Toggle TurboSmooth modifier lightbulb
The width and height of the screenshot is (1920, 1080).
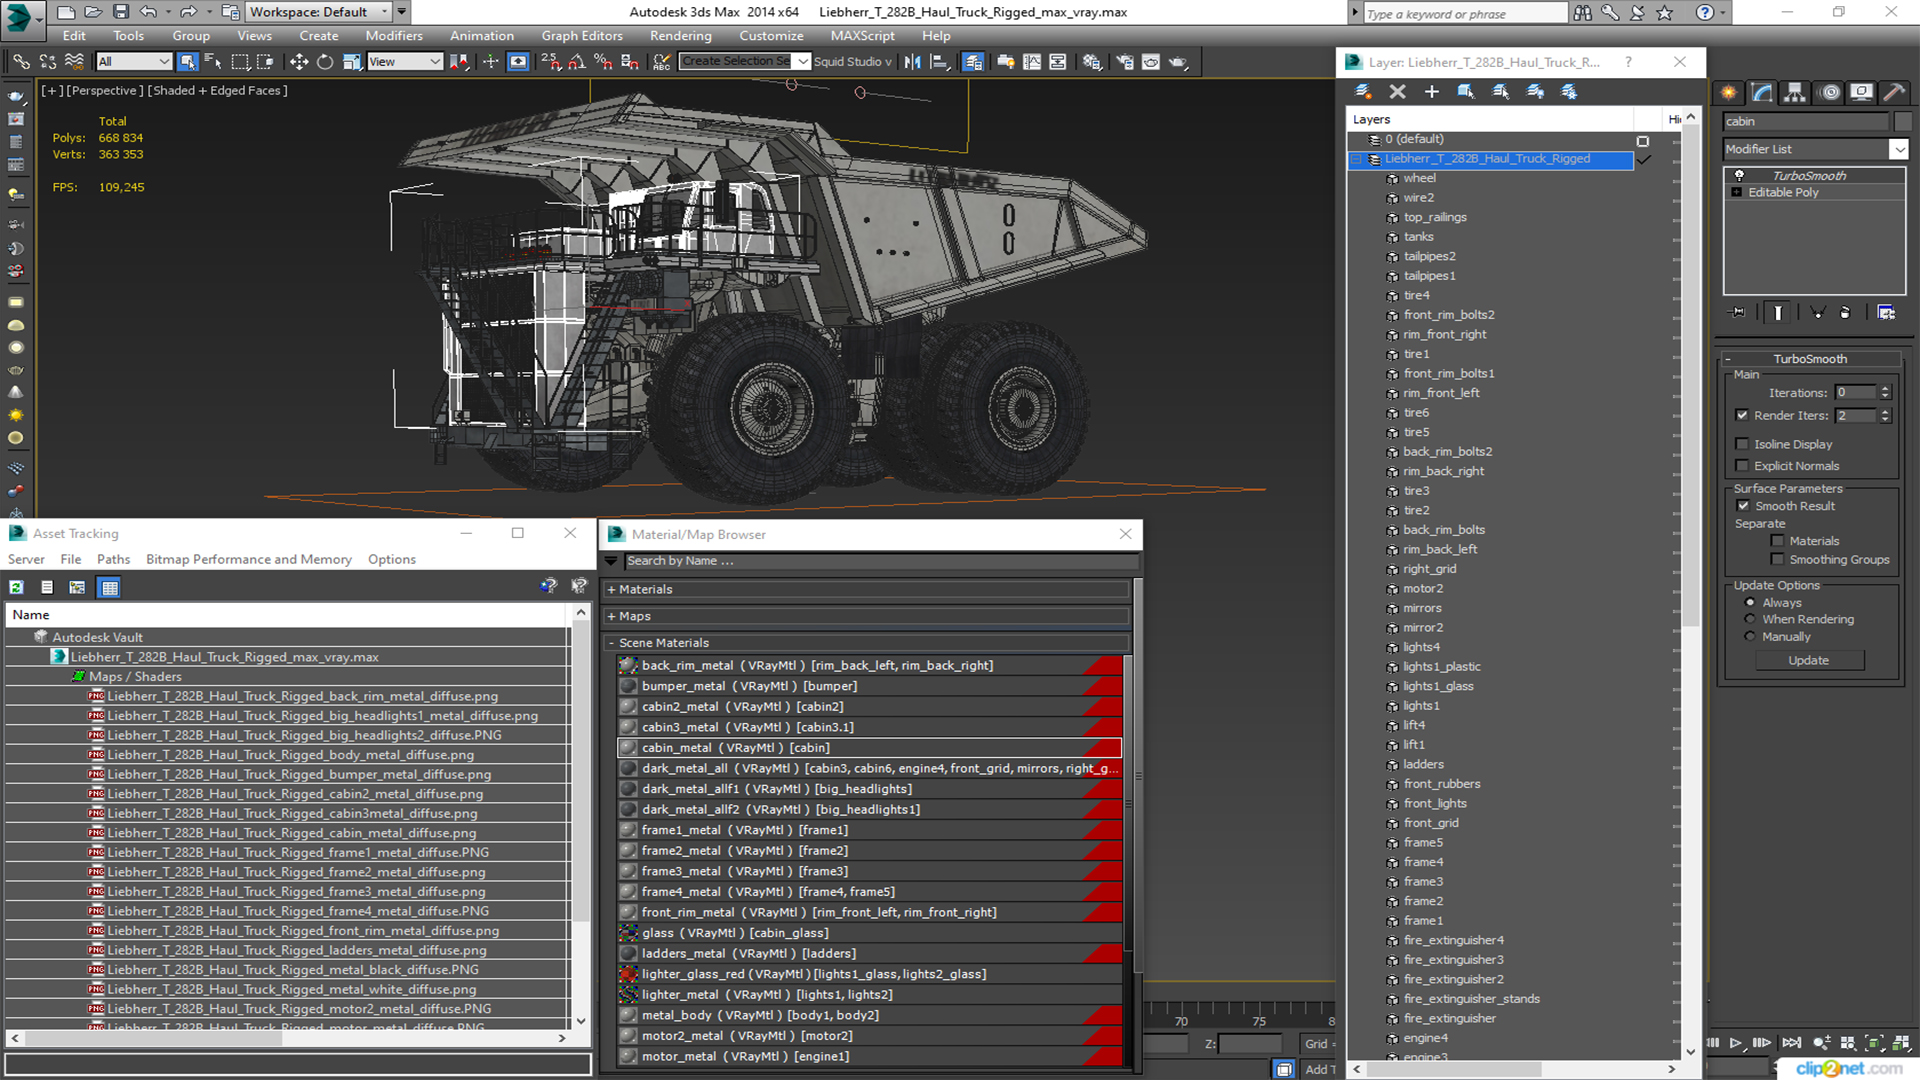click(x=1739, y=175)
